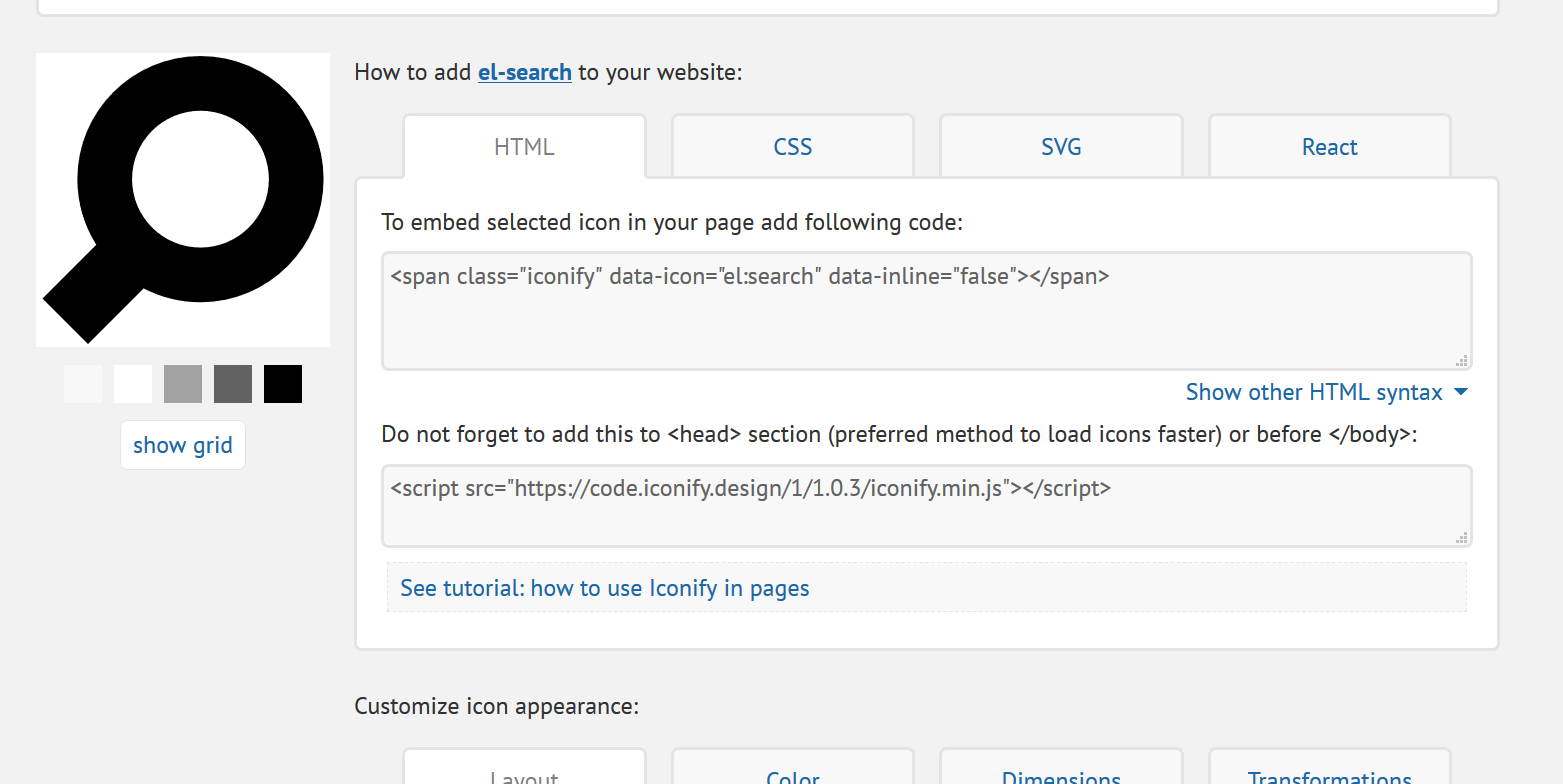
Task: Choose the medium gray background swatch
Action: coord(183,384)
